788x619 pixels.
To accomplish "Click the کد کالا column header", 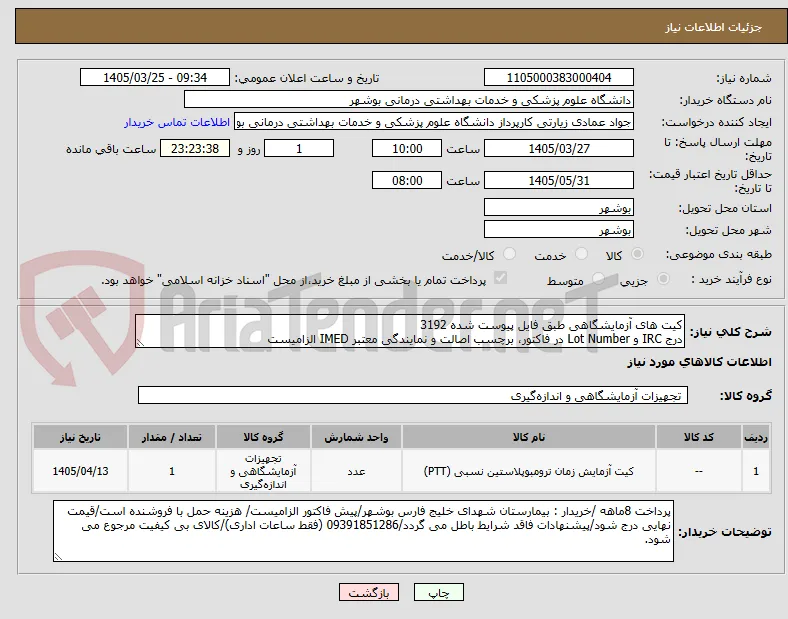I will point(699,438).
